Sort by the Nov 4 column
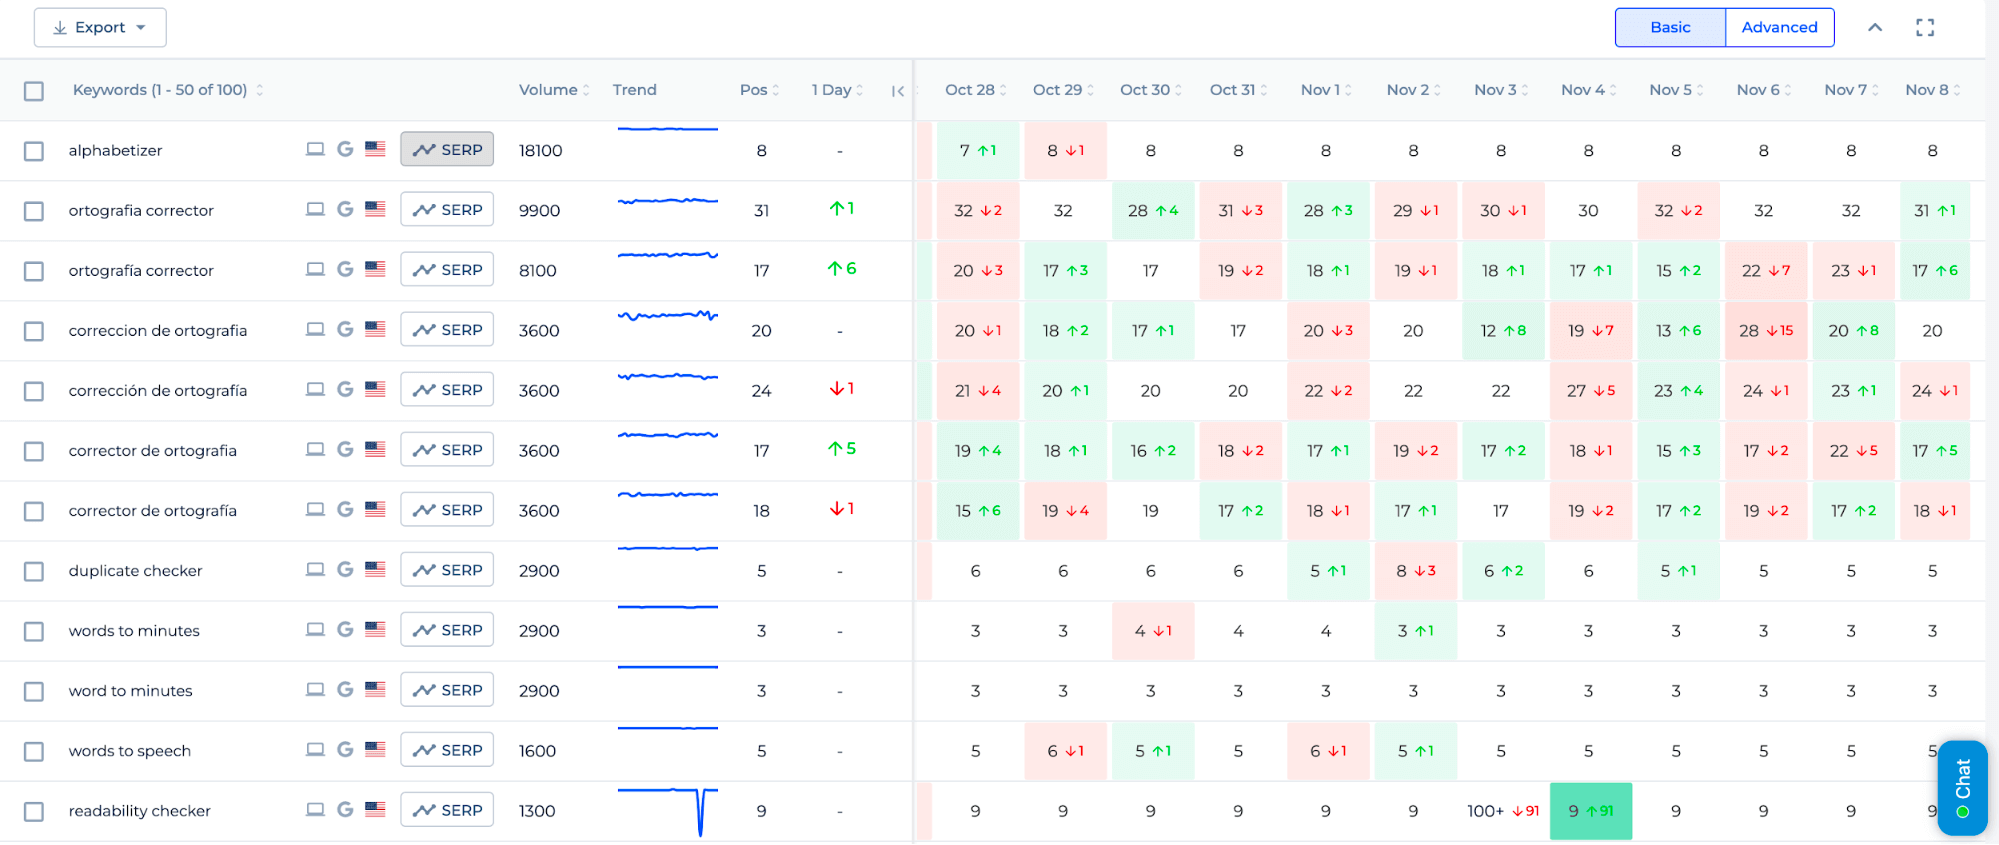 [x=1588, y=90]
